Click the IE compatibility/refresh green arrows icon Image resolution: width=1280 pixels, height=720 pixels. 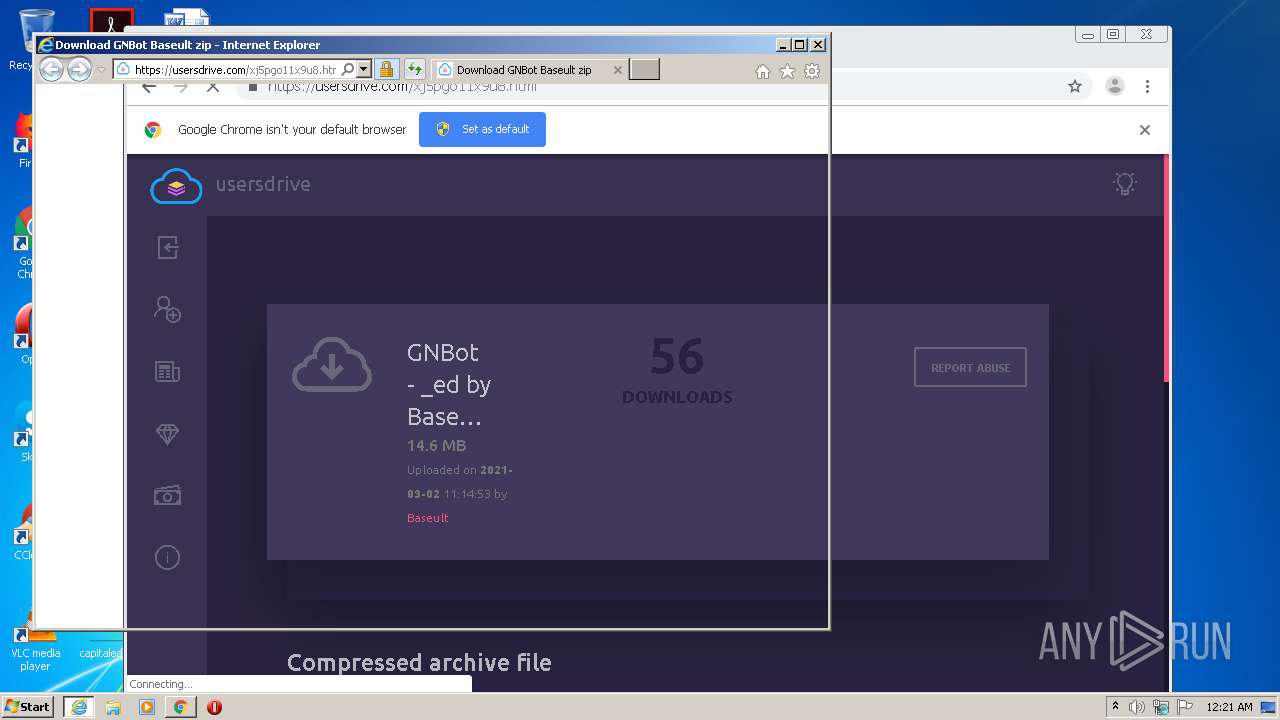(x=414, y=70)
